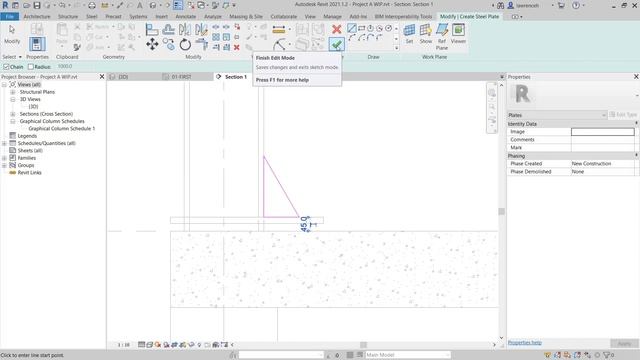Open the File menu tab
Viewport: 640px width, 360px height.
point(10,16)
